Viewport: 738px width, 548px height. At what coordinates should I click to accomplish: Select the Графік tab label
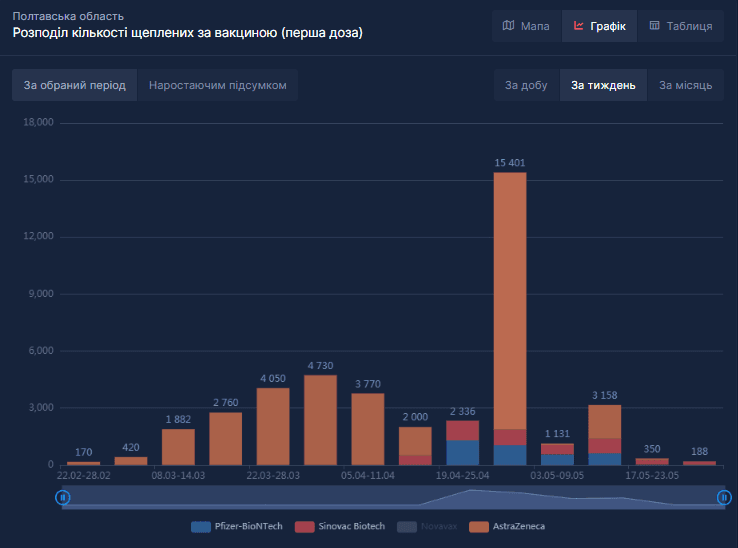tap(608, 26)
